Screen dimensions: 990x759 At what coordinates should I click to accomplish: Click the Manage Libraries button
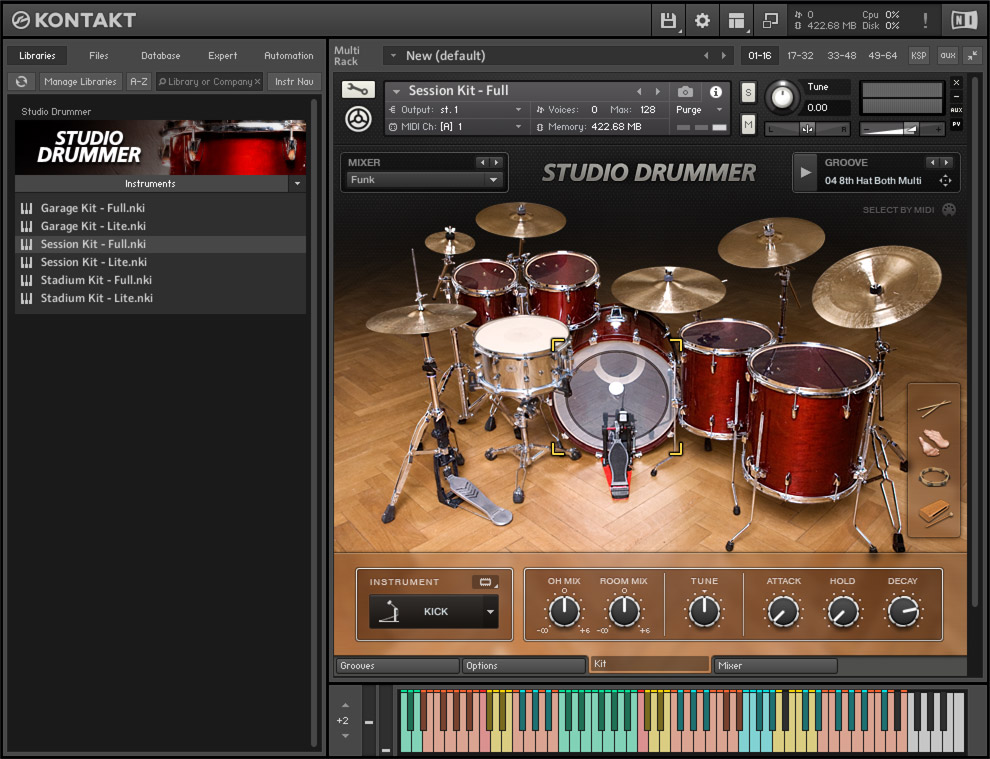(x=80, y=82)
